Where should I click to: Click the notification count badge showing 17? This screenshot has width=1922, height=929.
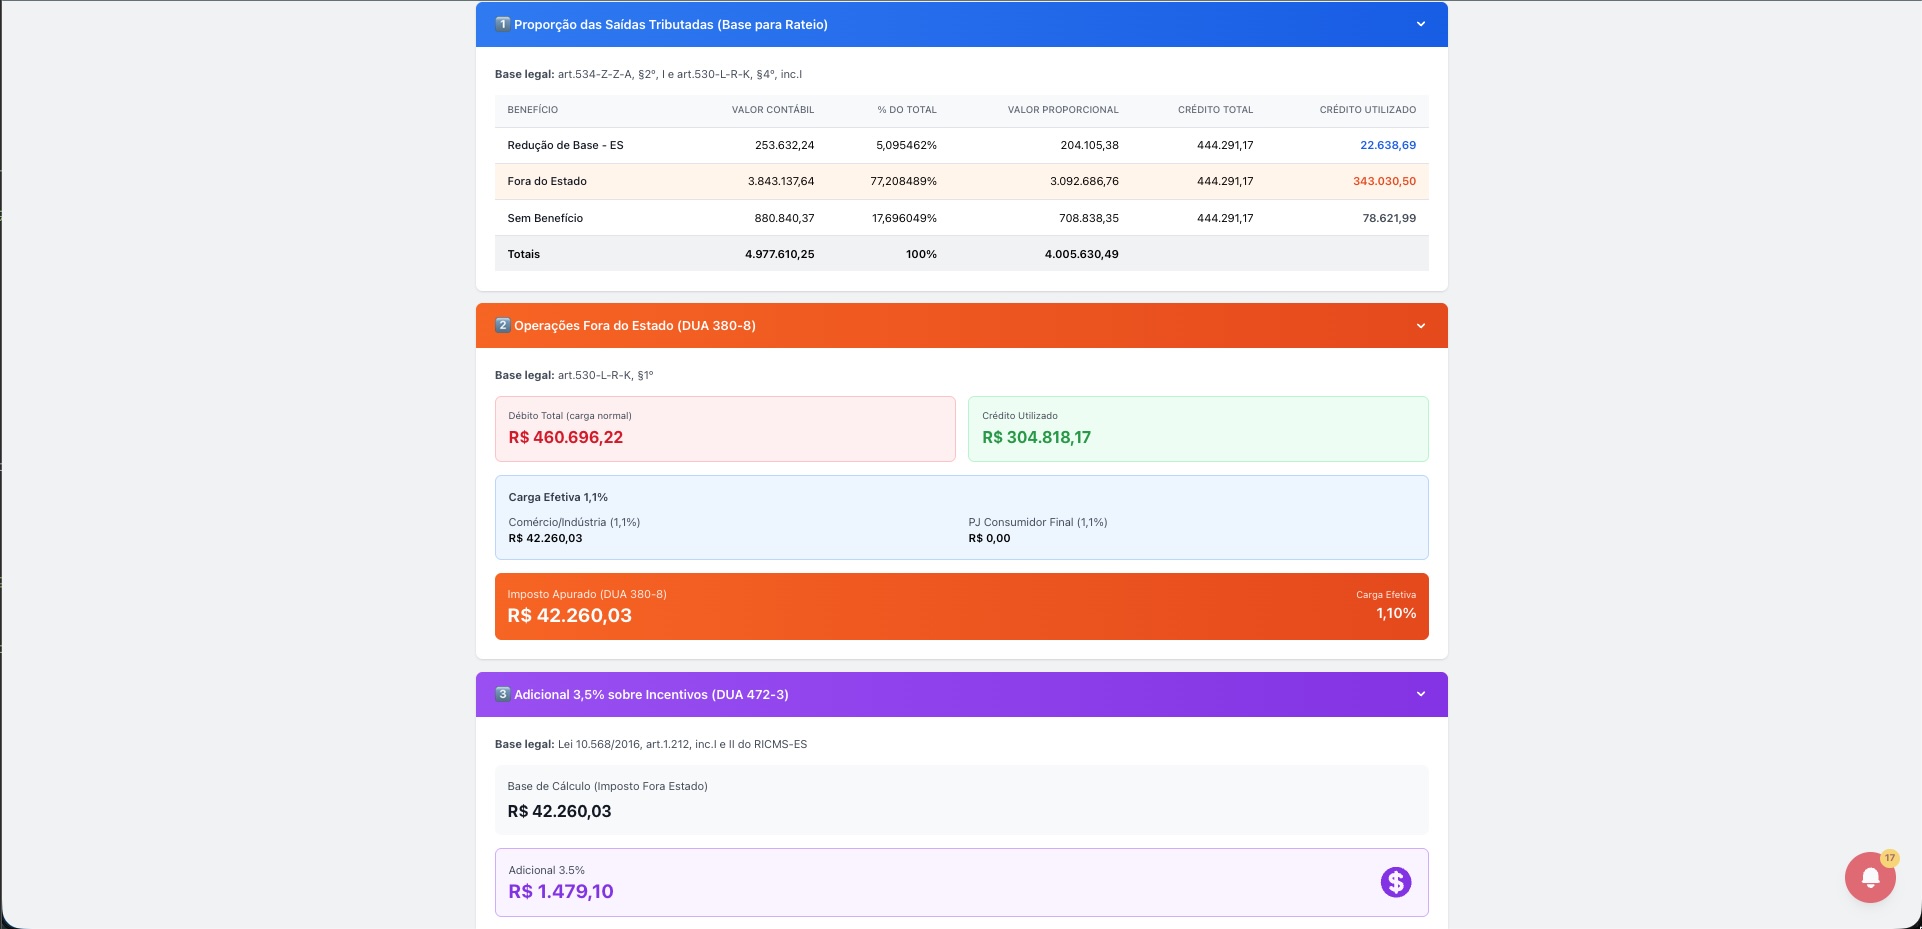click(x=1889, y=858)
